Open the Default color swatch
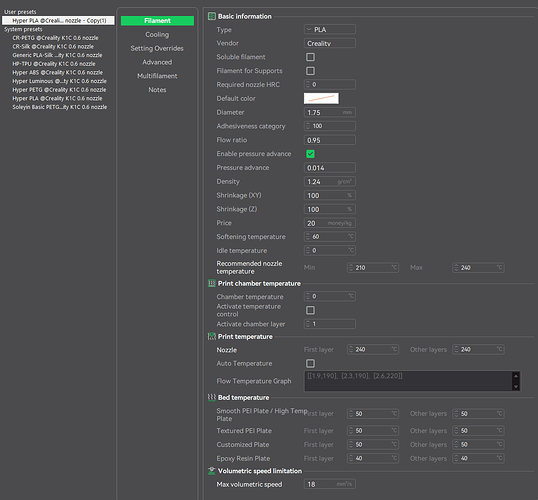Screen dimensions: 538x500 click(321, 98)
